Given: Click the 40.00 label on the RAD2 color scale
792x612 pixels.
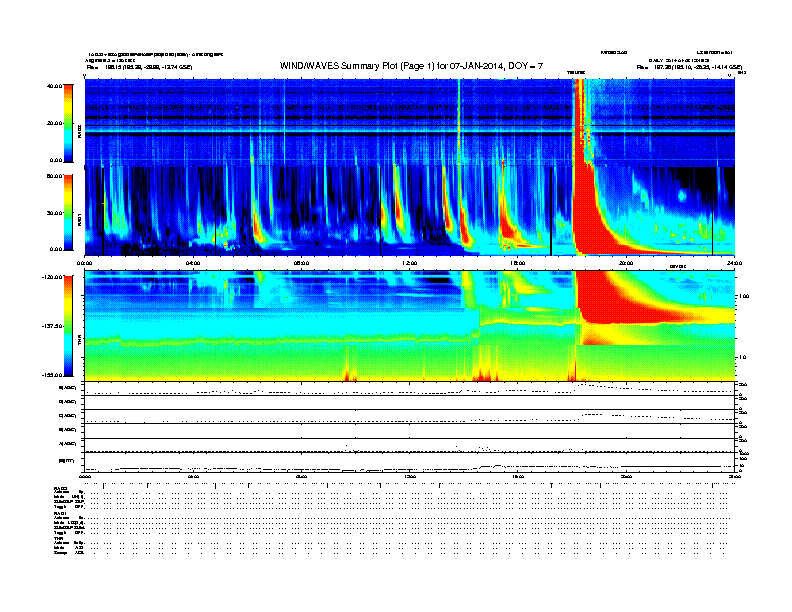Looking at the screenshot, I should click(54, 86).
